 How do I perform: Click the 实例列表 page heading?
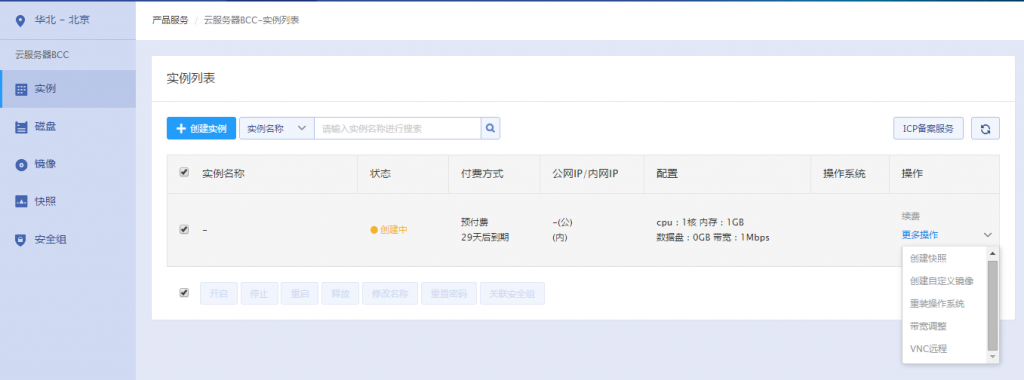pos(191,78)
